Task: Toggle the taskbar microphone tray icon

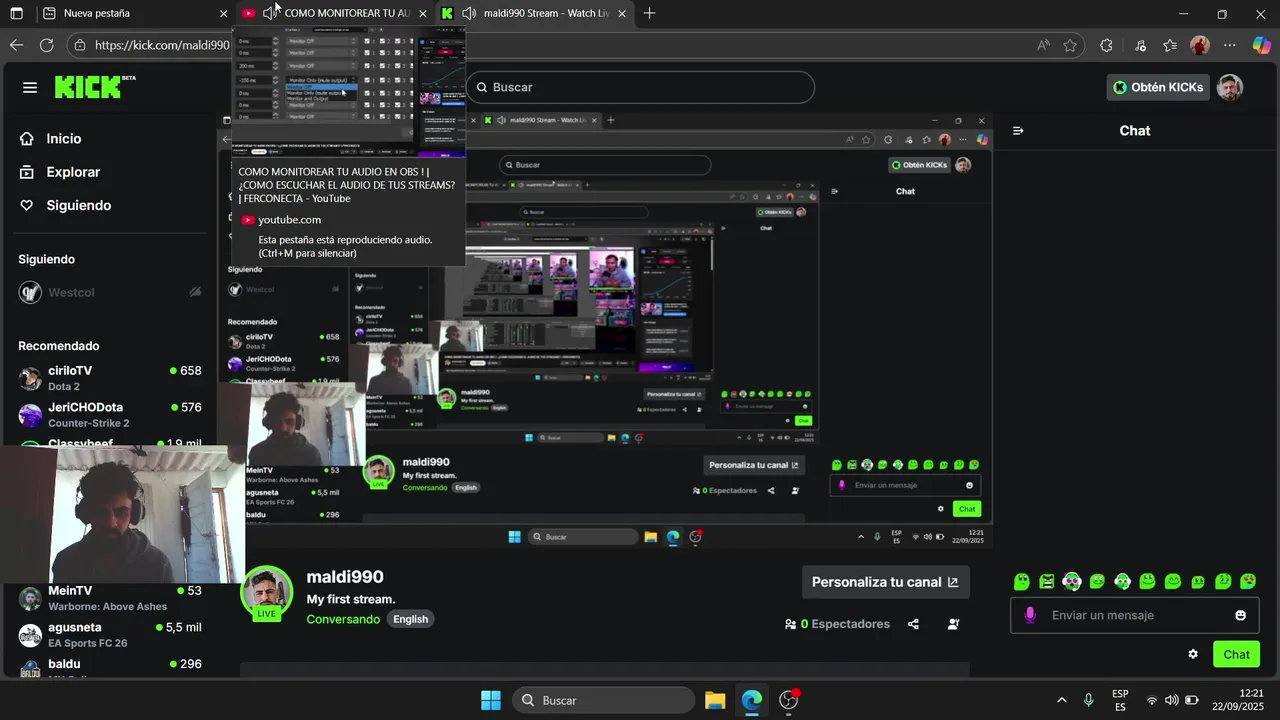Action: tap(1088, 700)
